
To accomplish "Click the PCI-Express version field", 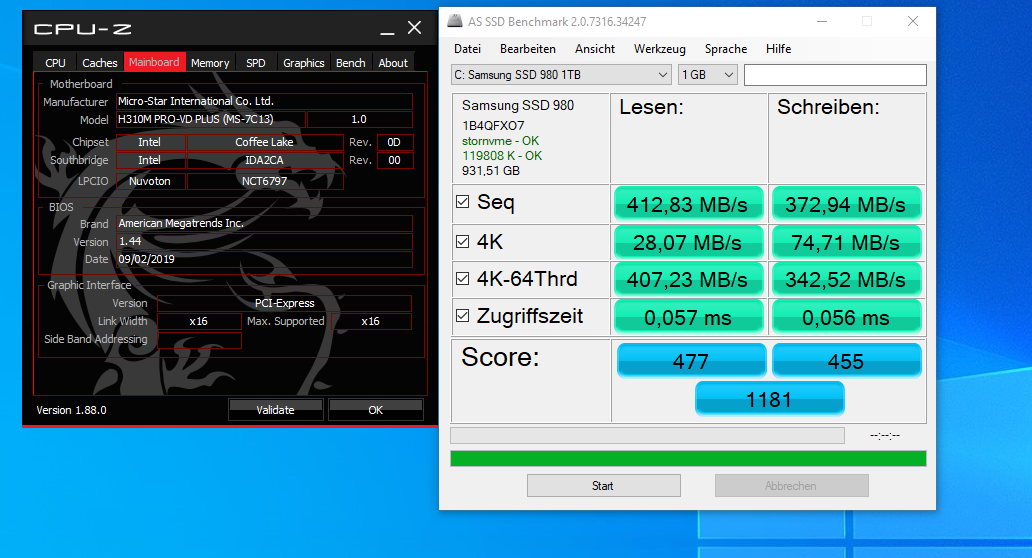I will coord(284,303).
